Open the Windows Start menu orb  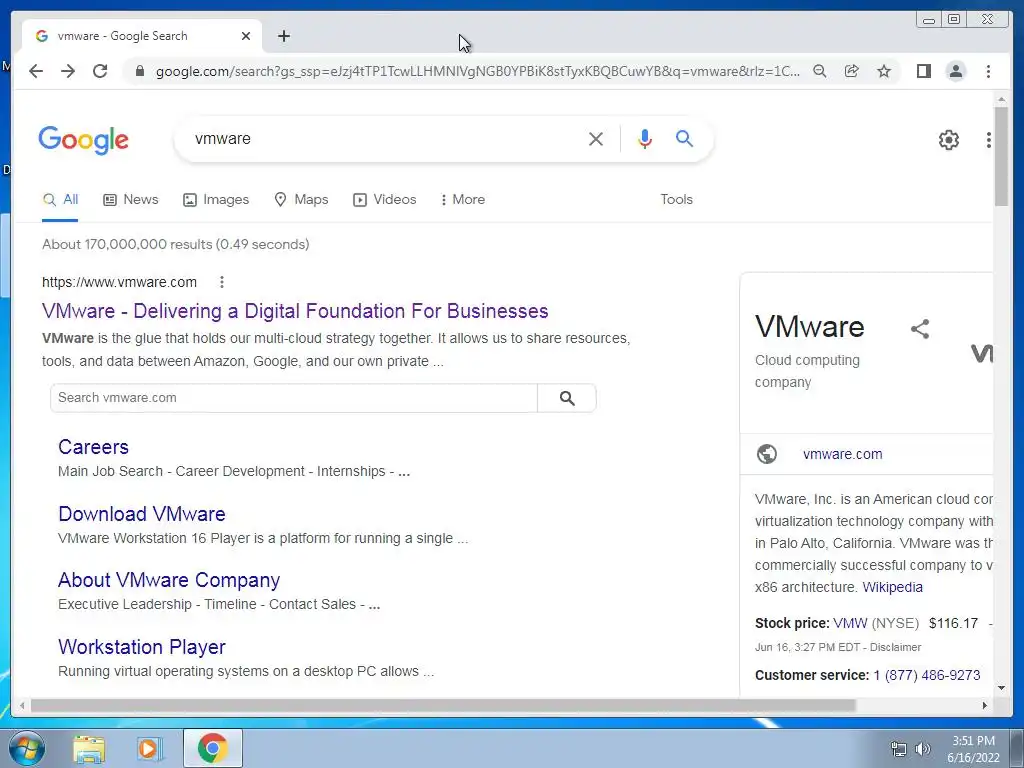[x=27, y=748]
